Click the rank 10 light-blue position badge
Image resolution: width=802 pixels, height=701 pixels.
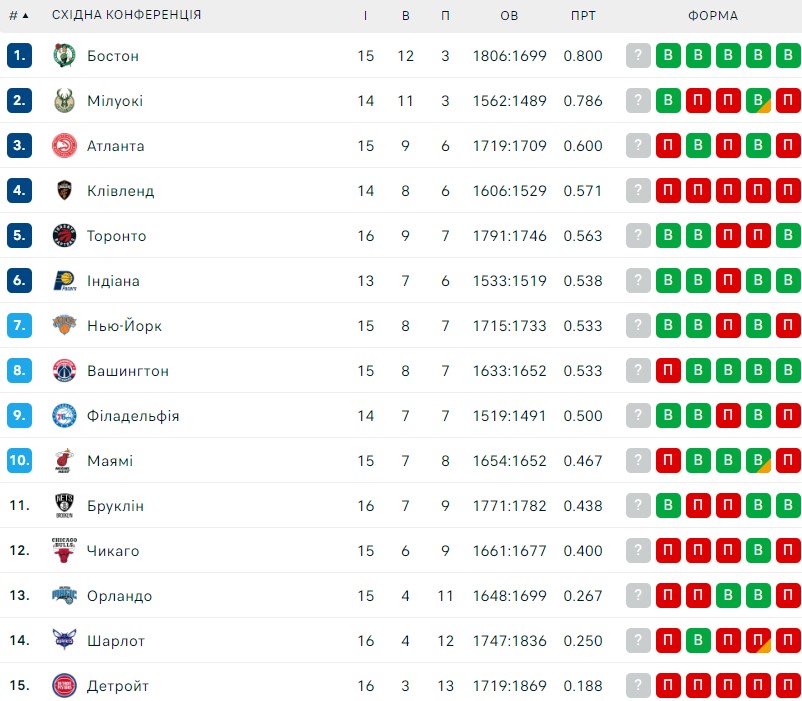(x=19, y=460)
